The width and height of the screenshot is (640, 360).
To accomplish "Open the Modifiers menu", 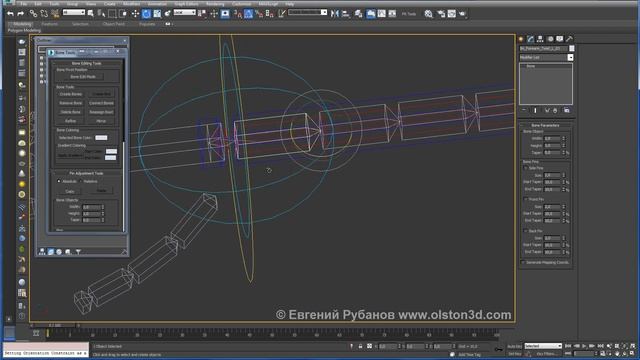I will pos(131,4).
